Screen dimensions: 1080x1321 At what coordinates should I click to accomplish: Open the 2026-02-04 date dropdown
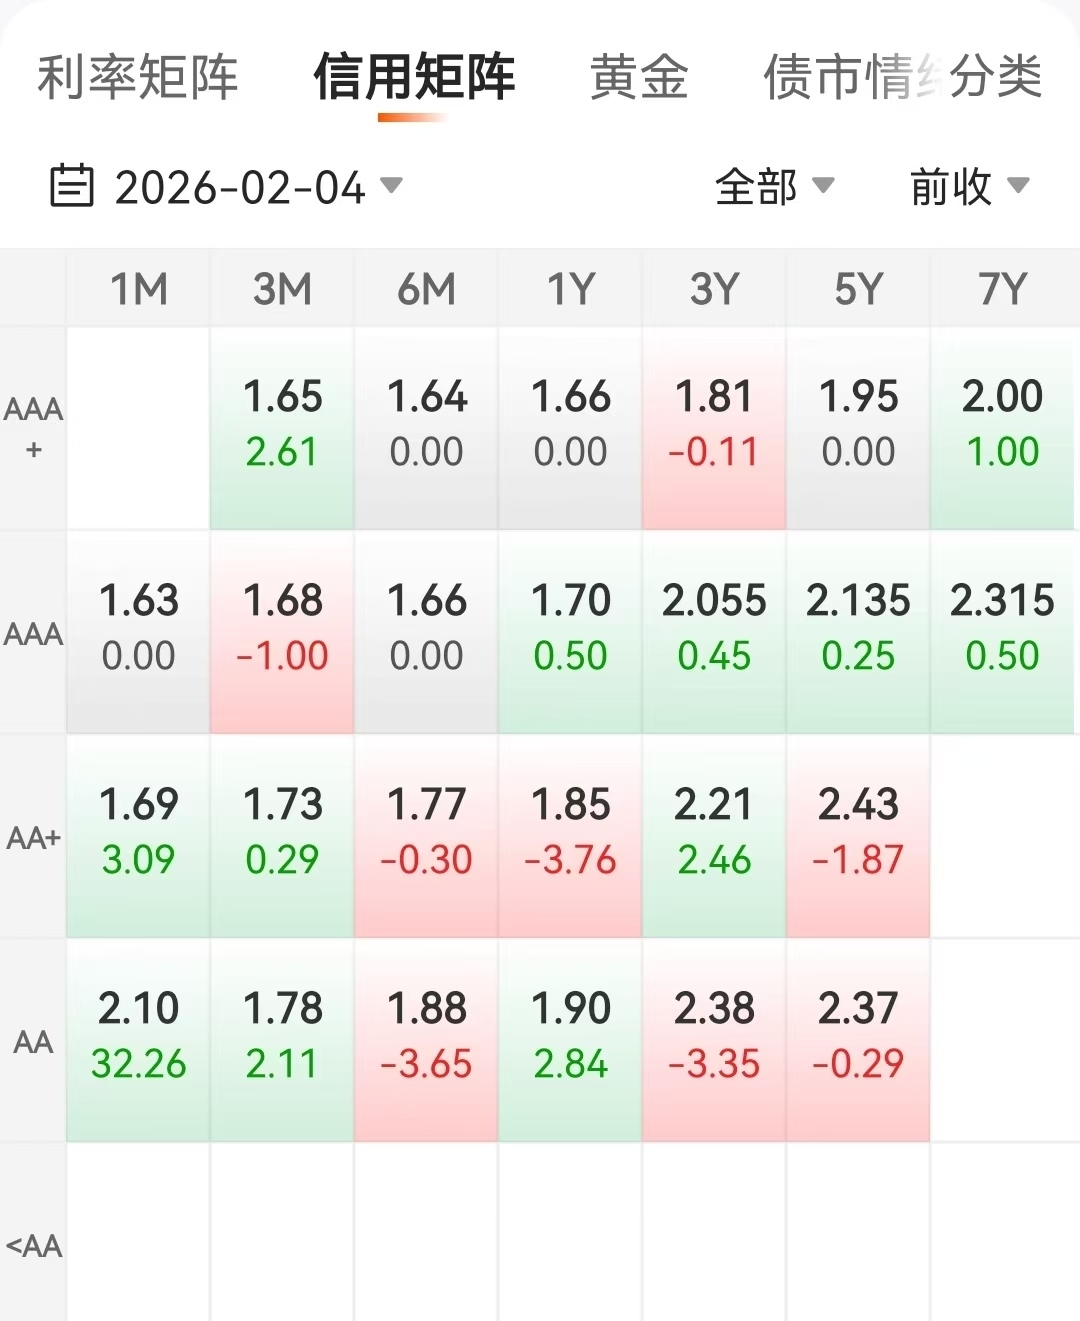[257, 187]
